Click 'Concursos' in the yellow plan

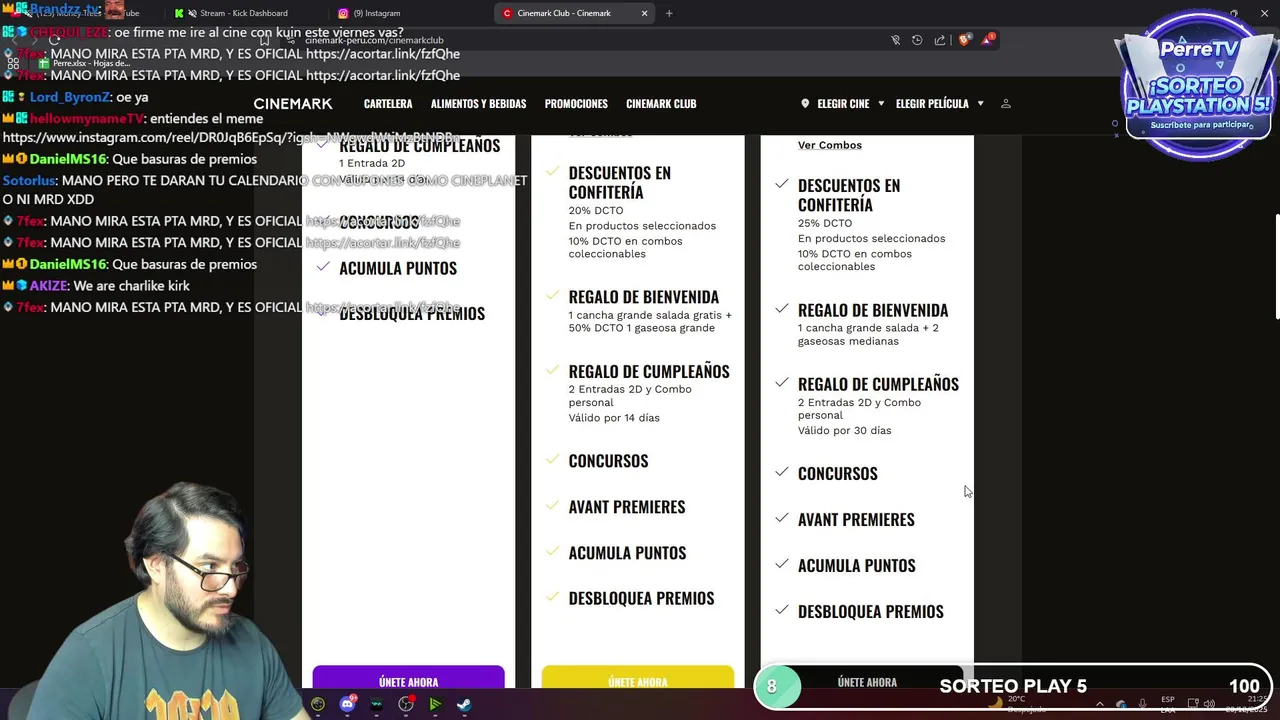(x=608, y=461)
